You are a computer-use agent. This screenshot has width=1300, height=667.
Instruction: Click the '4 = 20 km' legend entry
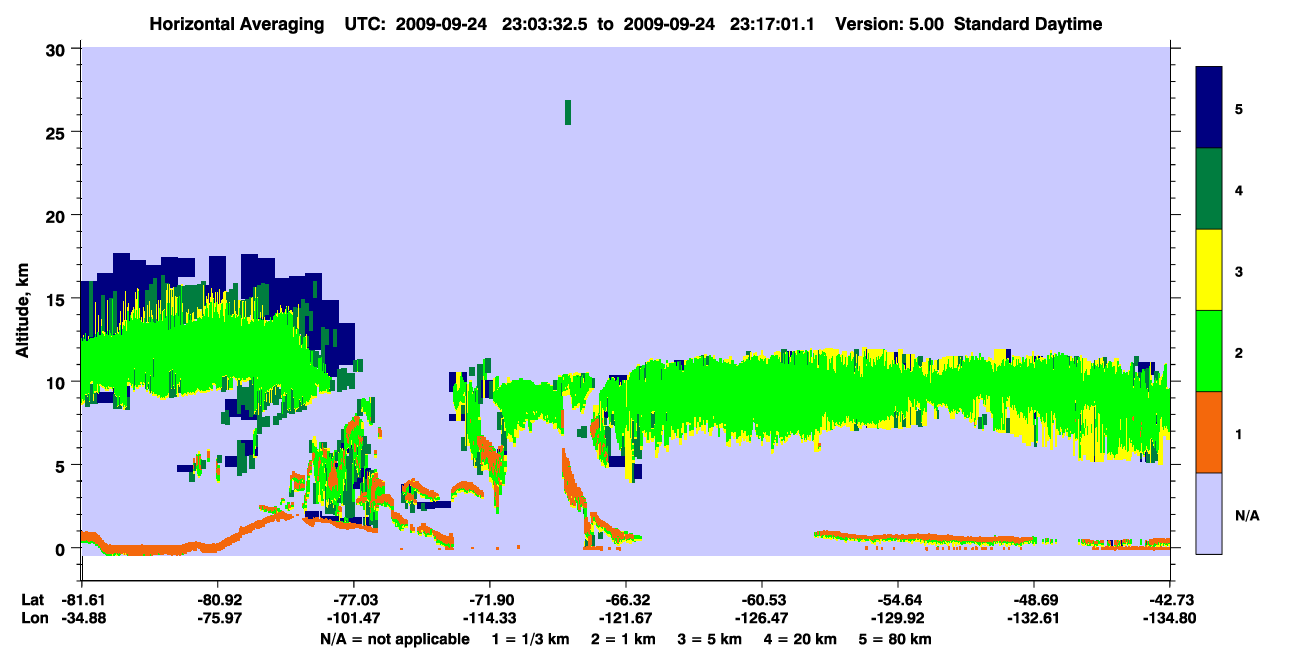pyautogui.click(x=798, y=638)
